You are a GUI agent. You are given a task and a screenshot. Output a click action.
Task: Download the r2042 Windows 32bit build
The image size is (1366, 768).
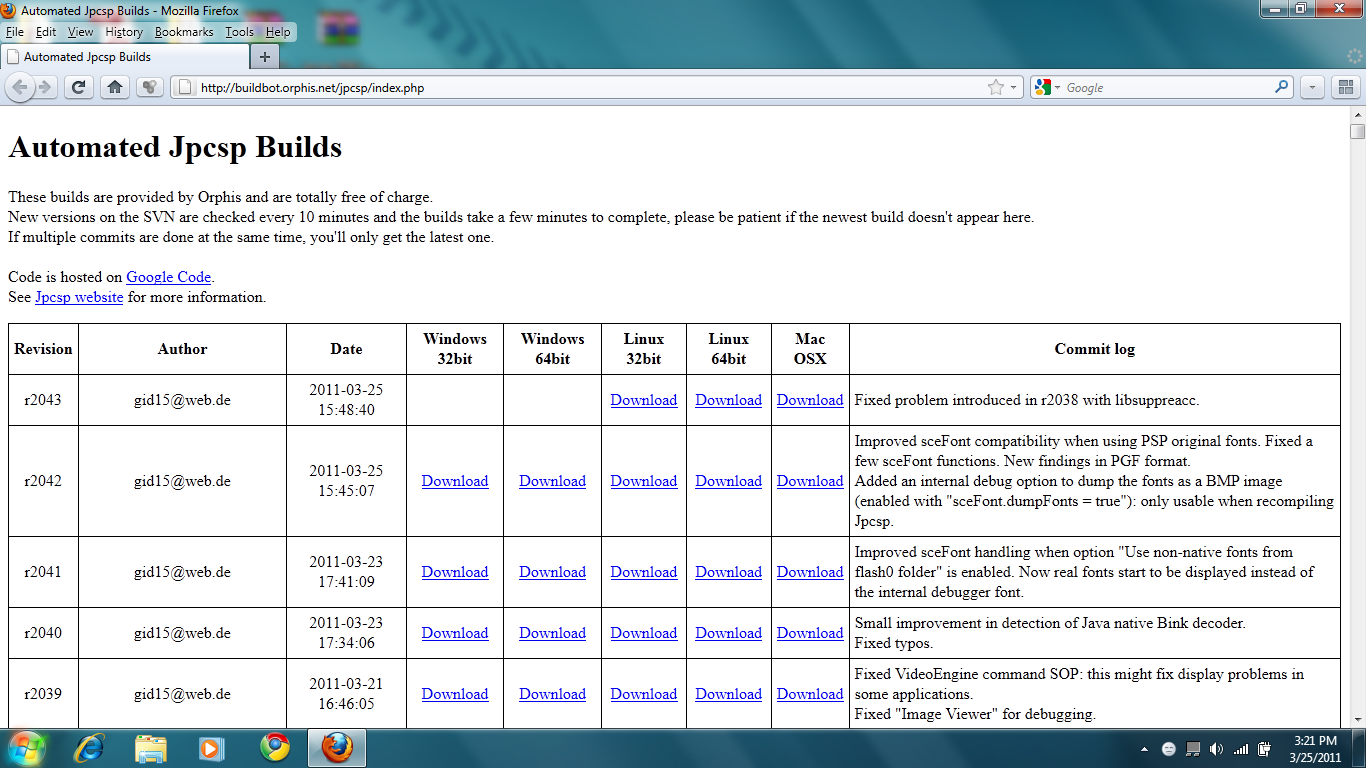click(x=455, y=481)
